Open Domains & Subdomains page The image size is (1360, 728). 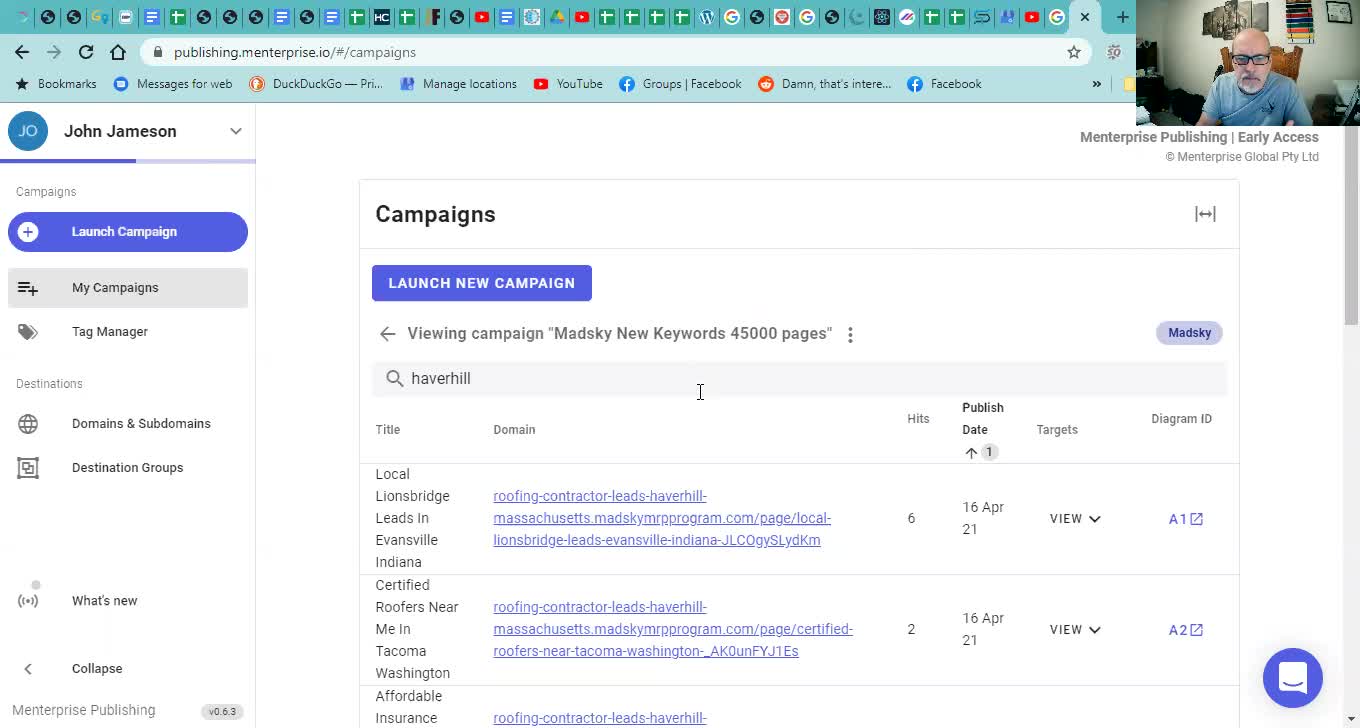pos(128,424)
